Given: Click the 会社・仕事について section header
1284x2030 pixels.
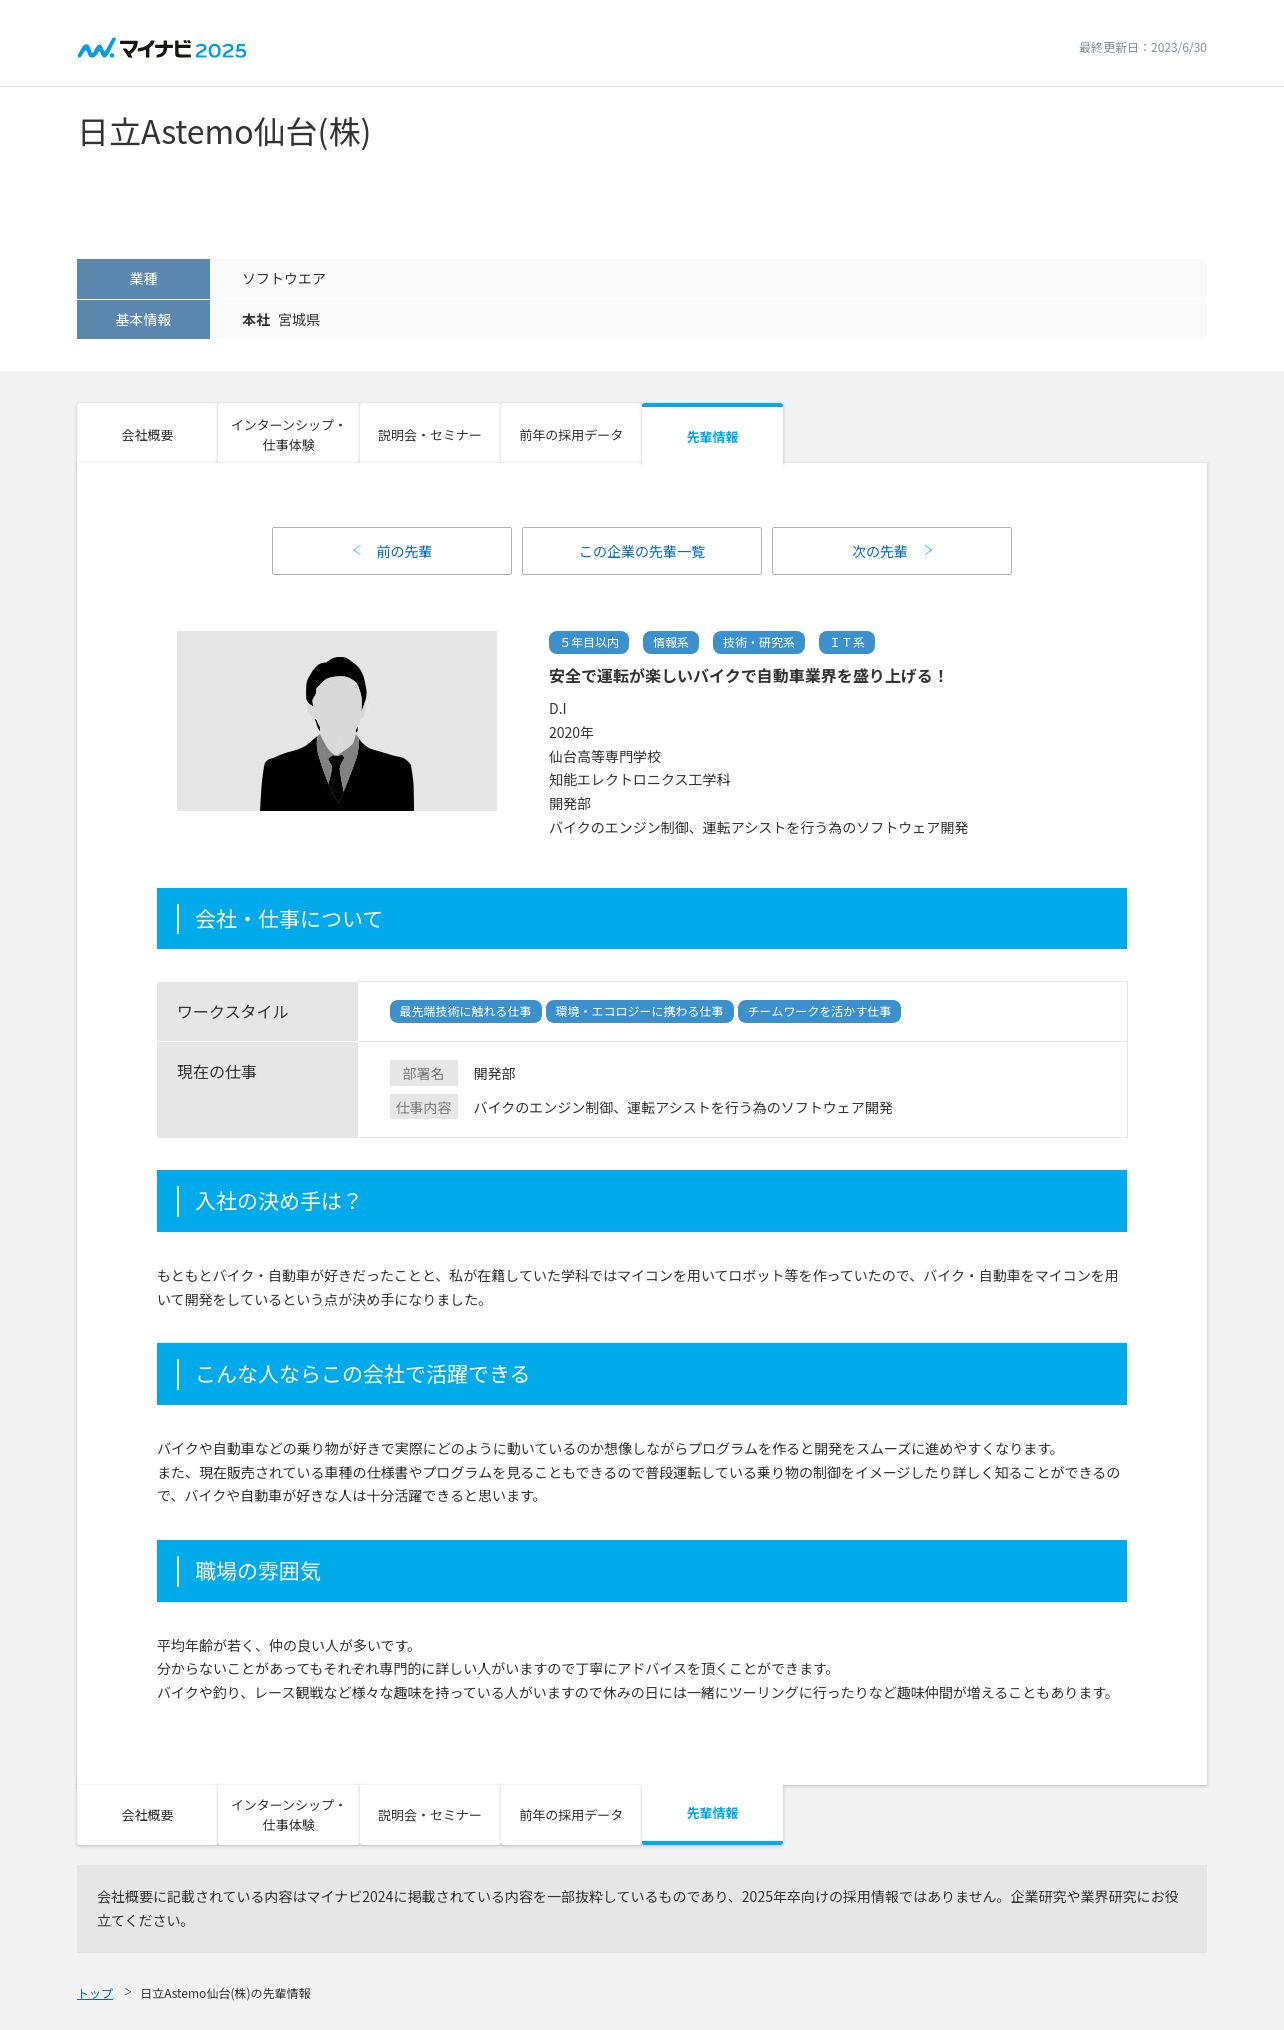Looking at the screenshot, I should (642, 919).
